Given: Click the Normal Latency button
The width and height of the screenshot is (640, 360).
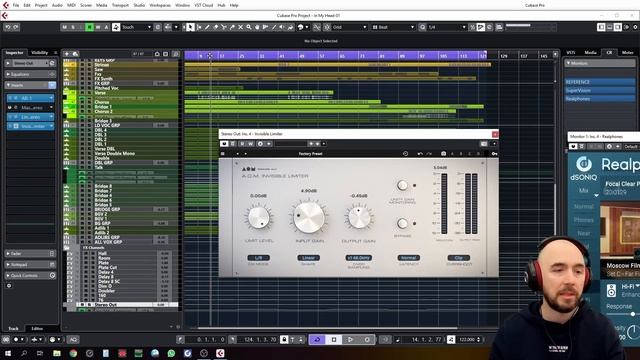Looking at the screenshot, I should (x=409, y=258).
